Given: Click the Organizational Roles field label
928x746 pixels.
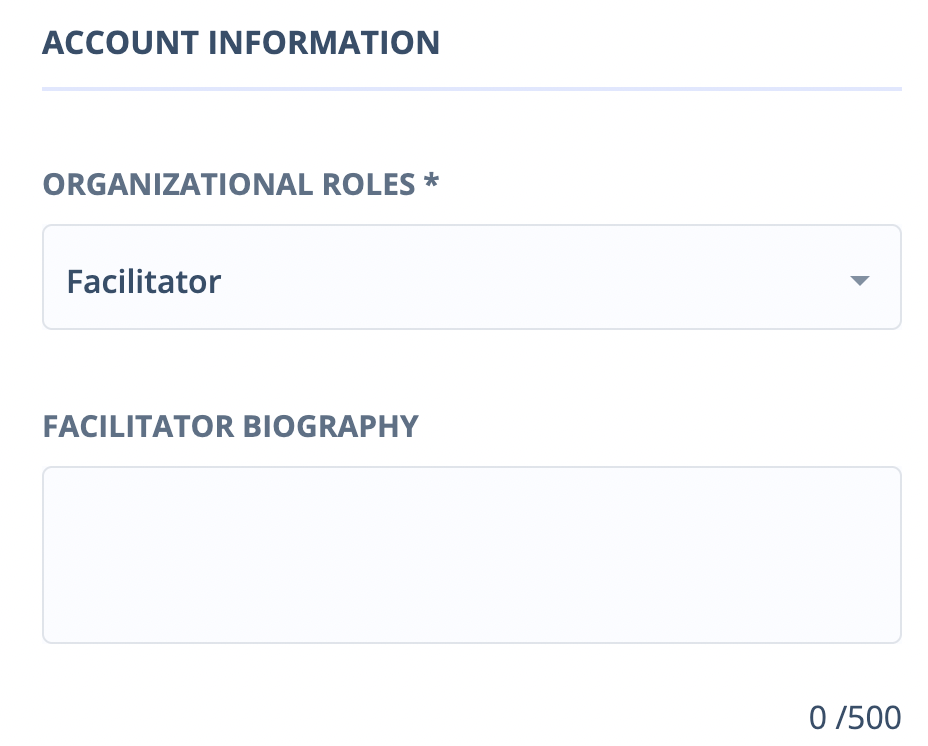Looking at the screenshot, I should coord(228,185).
